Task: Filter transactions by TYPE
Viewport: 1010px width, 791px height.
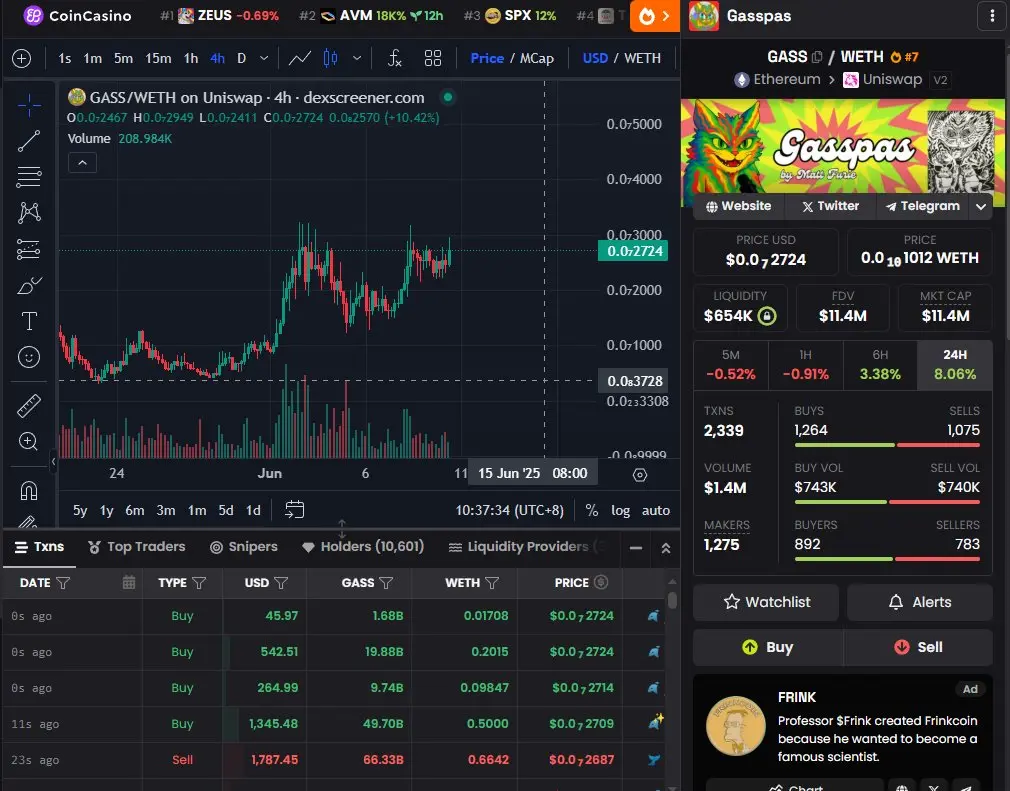Action: (x=199, y=583)
